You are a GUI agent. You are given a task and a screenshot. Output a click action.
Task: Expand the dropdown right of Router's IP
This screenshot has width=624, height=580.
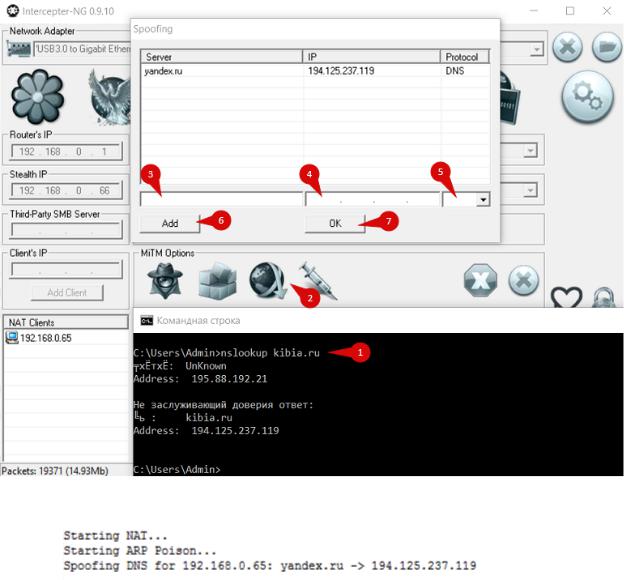(x=530, y=150)
